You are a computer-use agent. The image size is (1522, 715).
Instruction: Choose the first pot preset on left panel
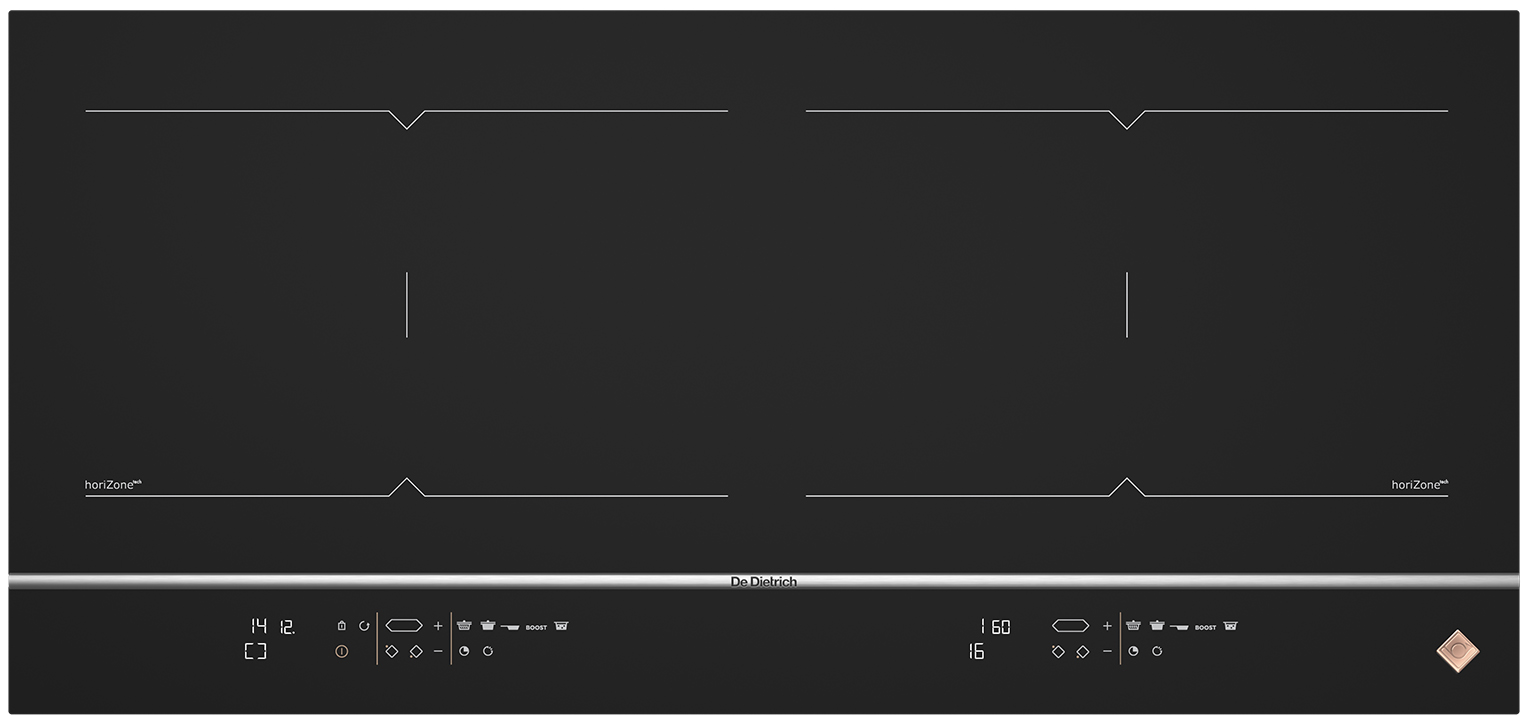point(464,626)
